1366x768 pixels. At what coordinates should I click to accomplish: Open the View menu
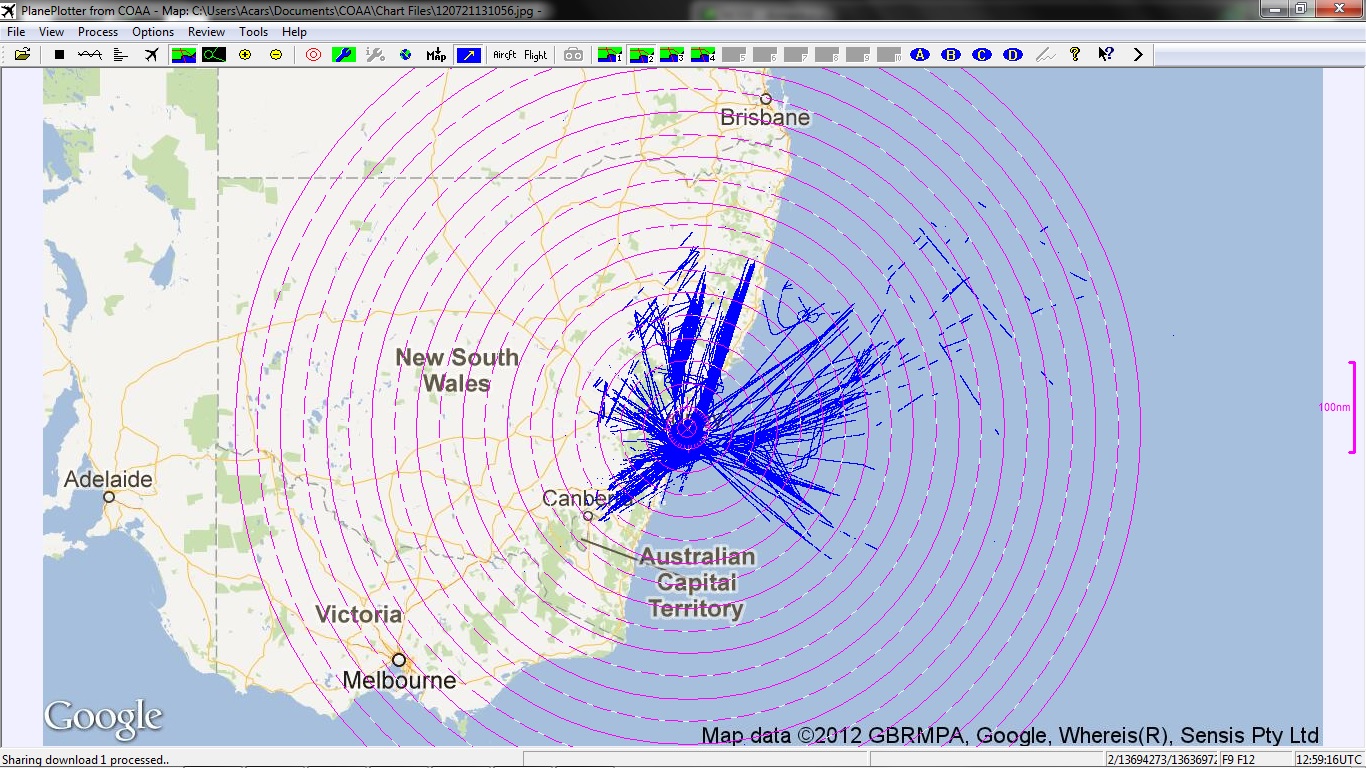[51, 32]
